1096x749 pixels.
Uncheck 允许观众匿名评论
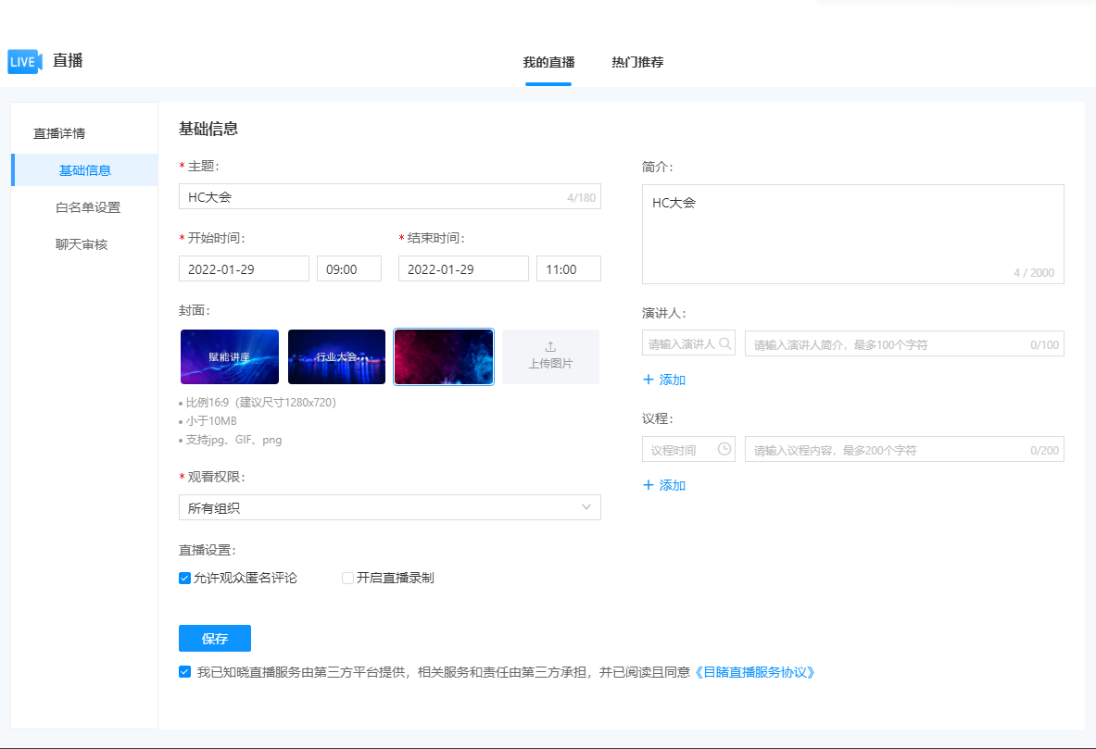click(x=184, y=577)
